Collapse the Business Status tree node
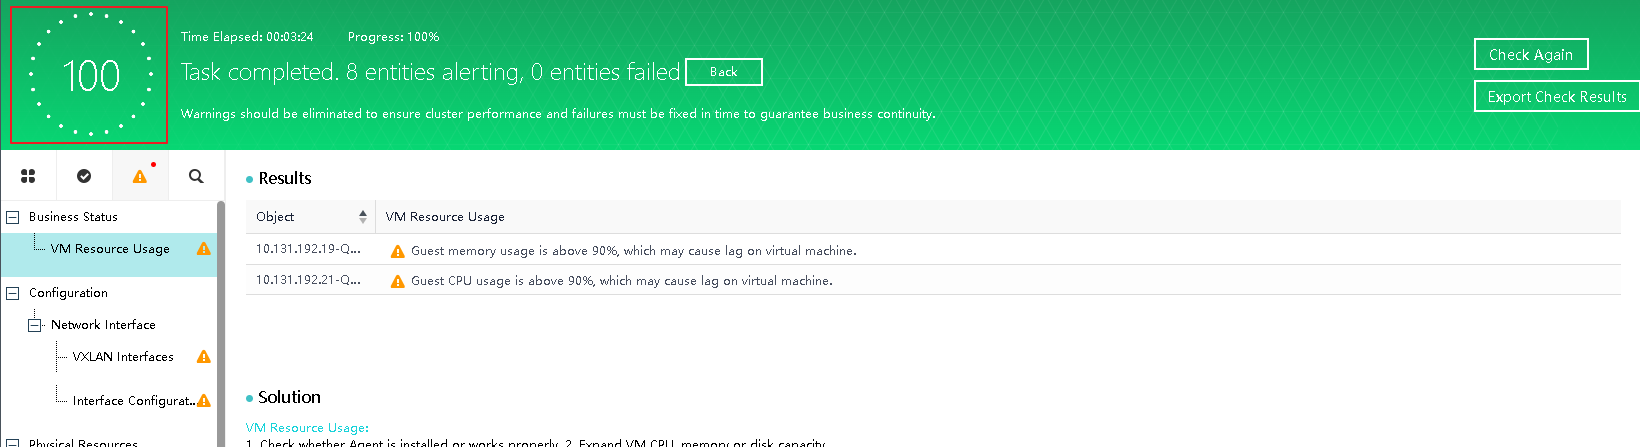Viewport: 1640px width, 447px height. [x=13, y=217]
